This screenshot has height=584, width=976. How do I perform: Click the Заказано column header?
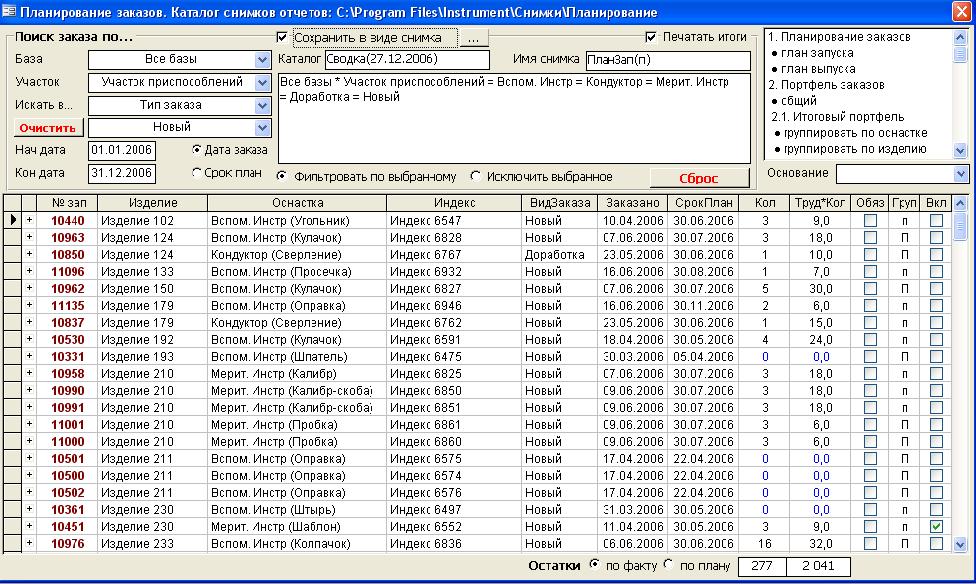point(632,203)
